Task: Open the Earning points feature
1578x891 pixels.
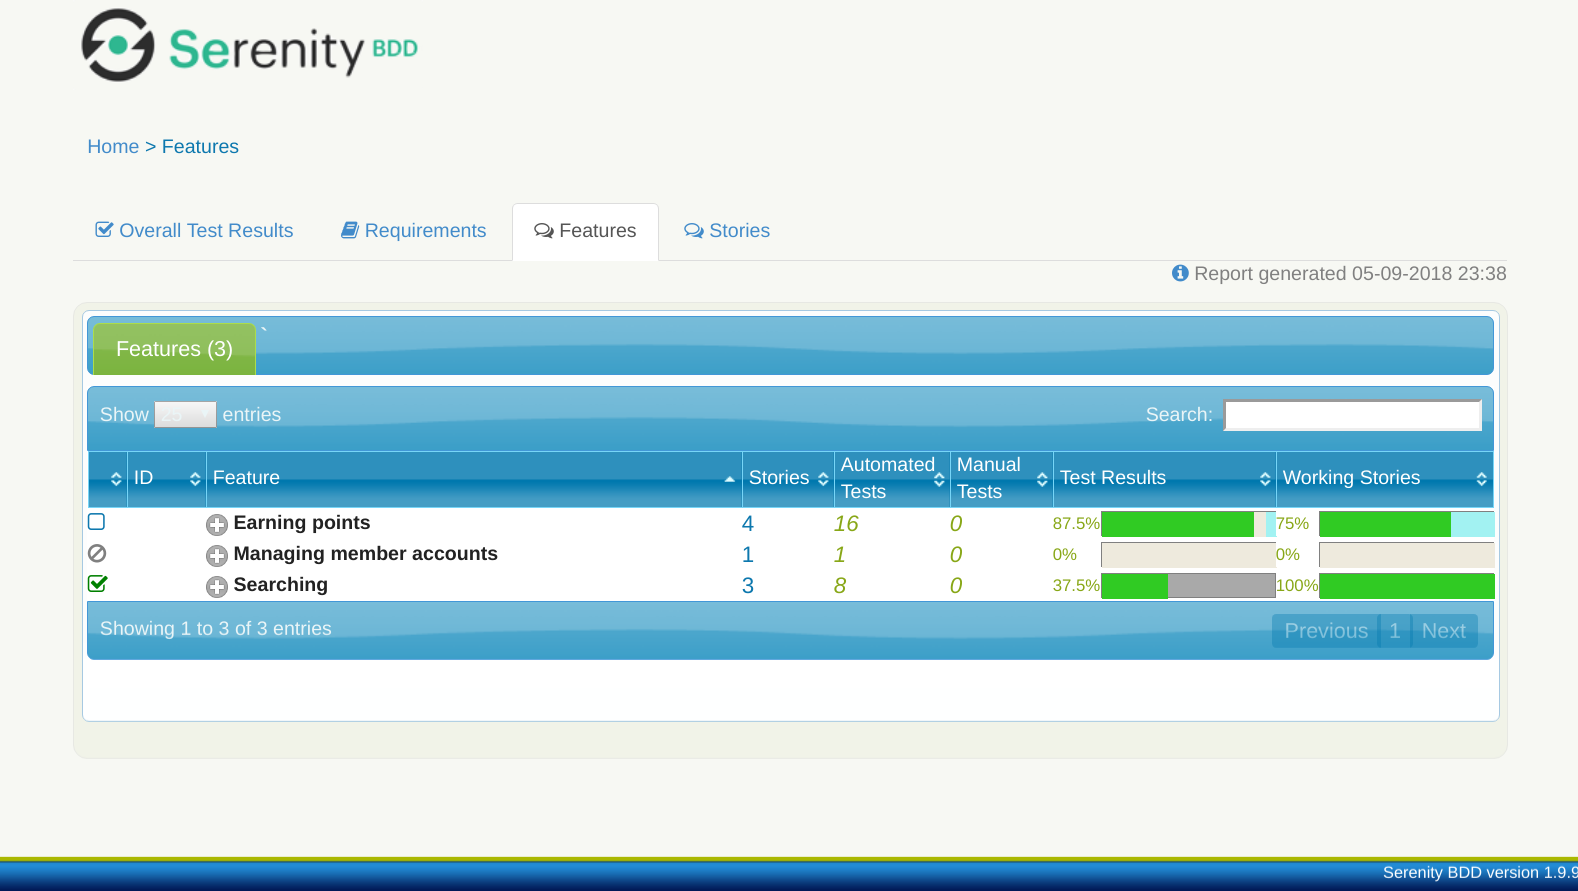Action: [302, 523]
